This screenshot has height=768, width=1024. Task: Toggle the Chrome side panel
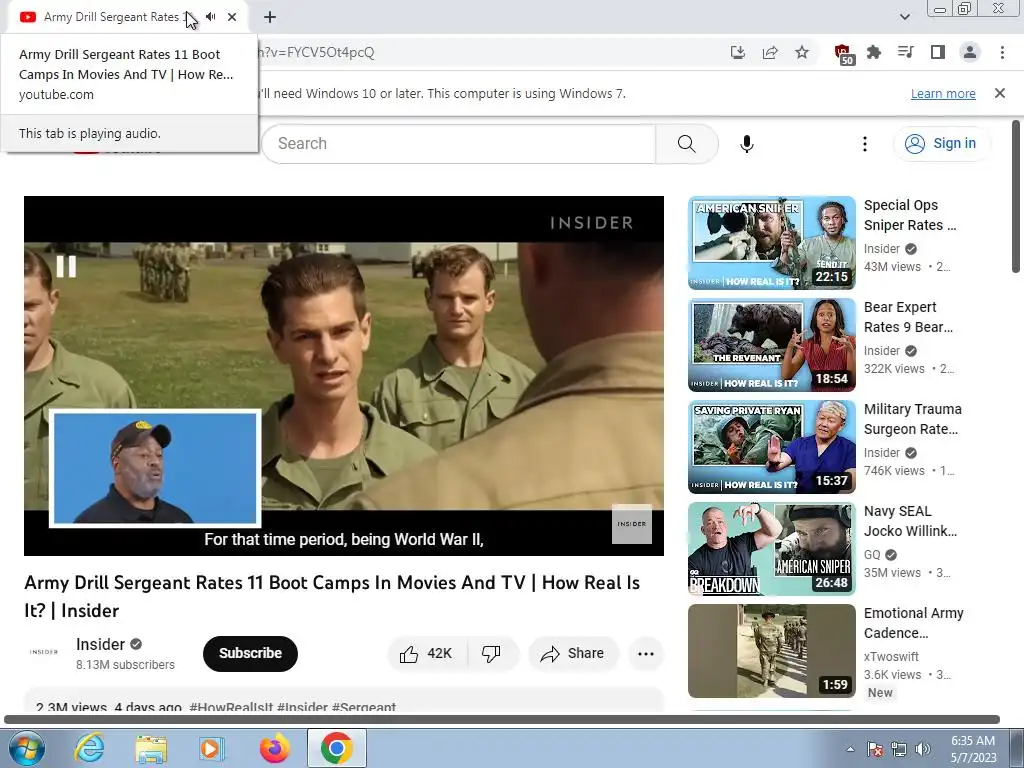(938, 52)
